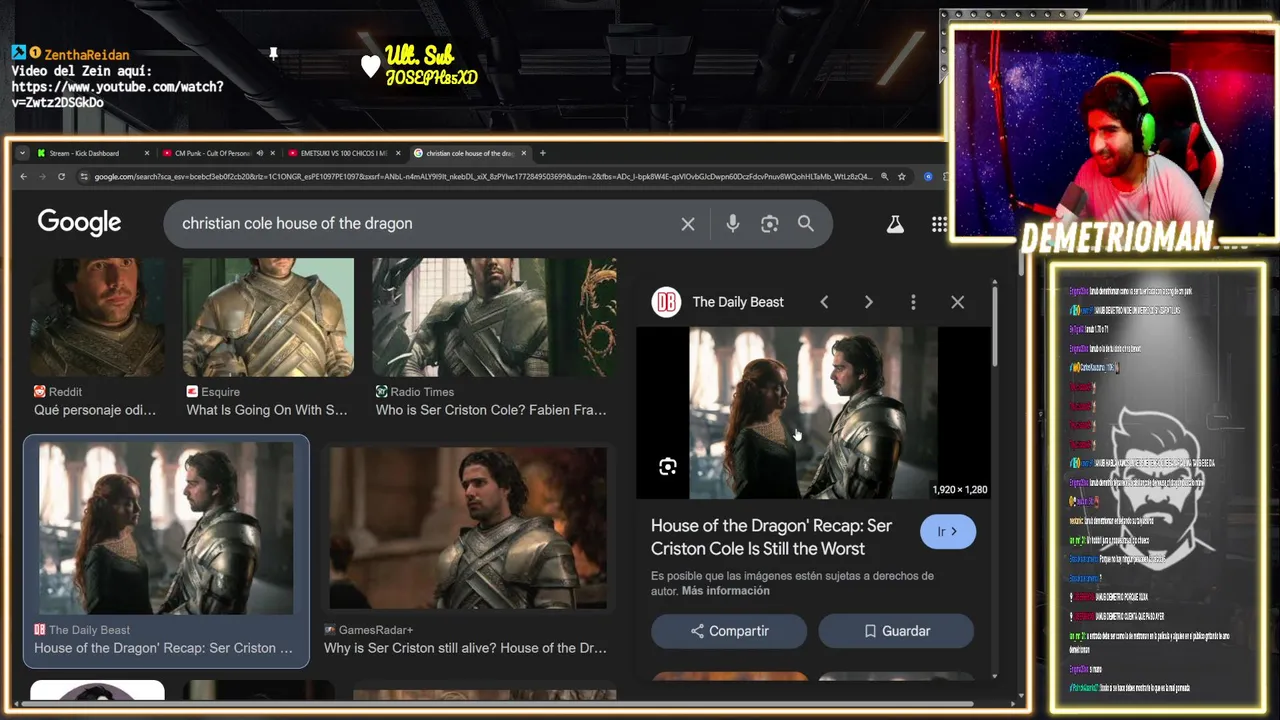Open Google Lens image search in search bar
Viewport: 1280px width, 720px height.
pos(769,224)
